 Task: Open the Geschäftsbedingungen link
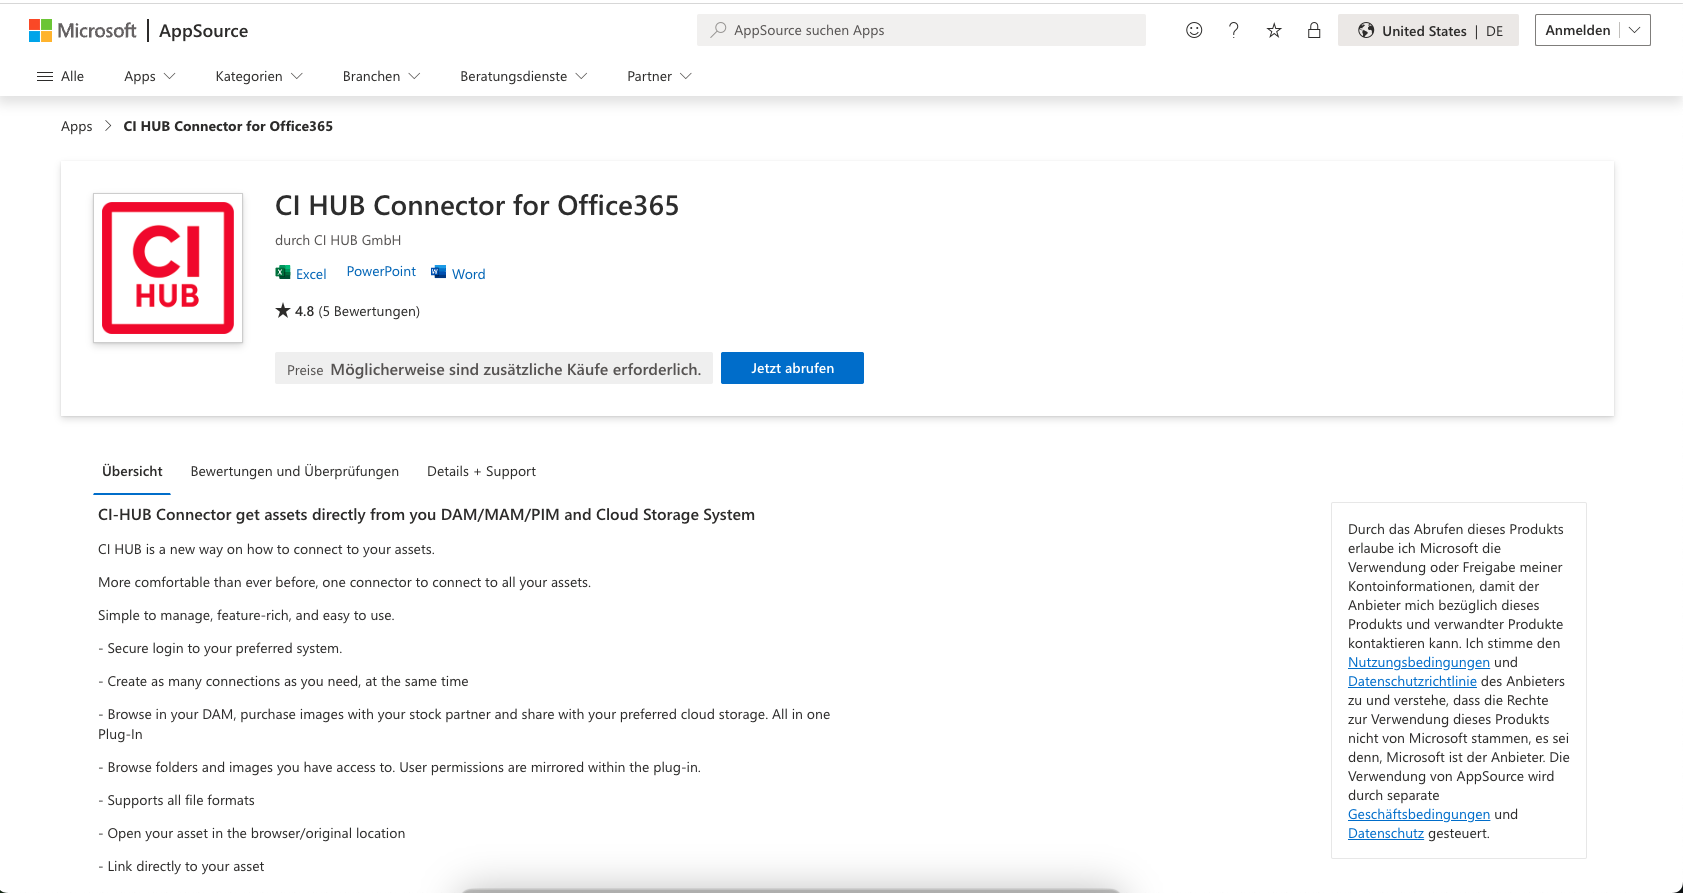pos(1419,814)
